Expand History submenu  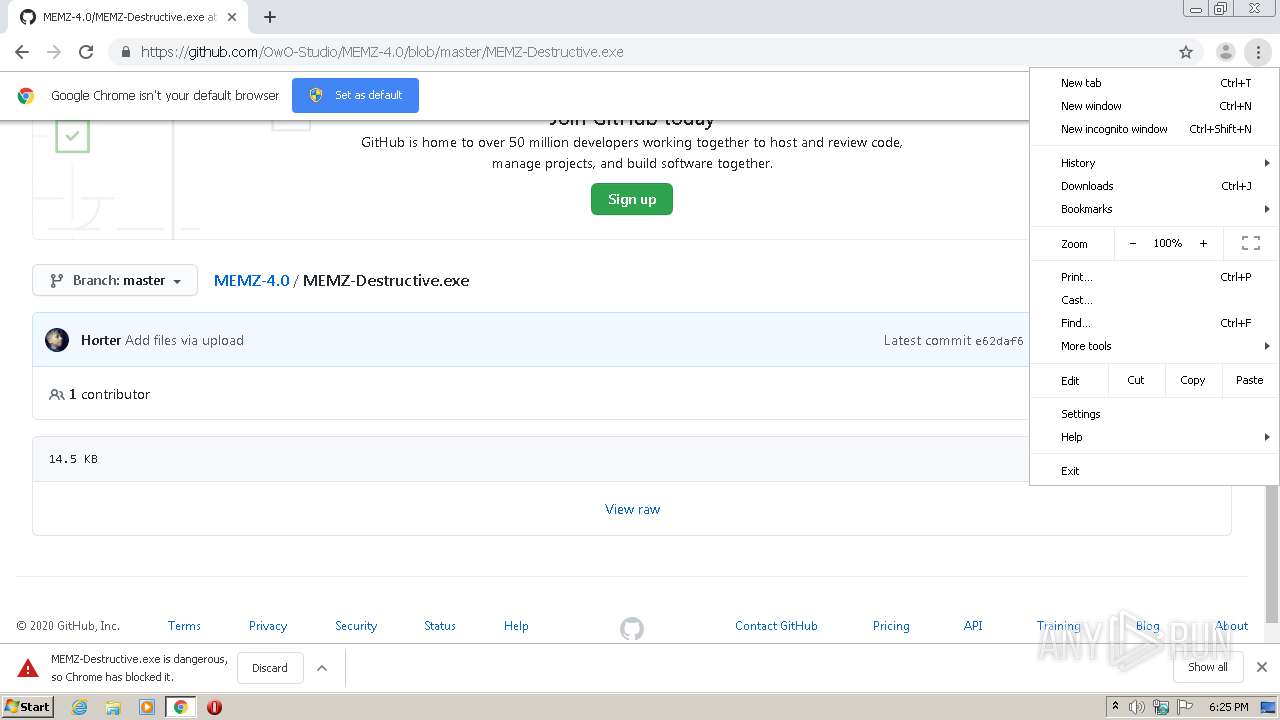(x=1154, y=163)
